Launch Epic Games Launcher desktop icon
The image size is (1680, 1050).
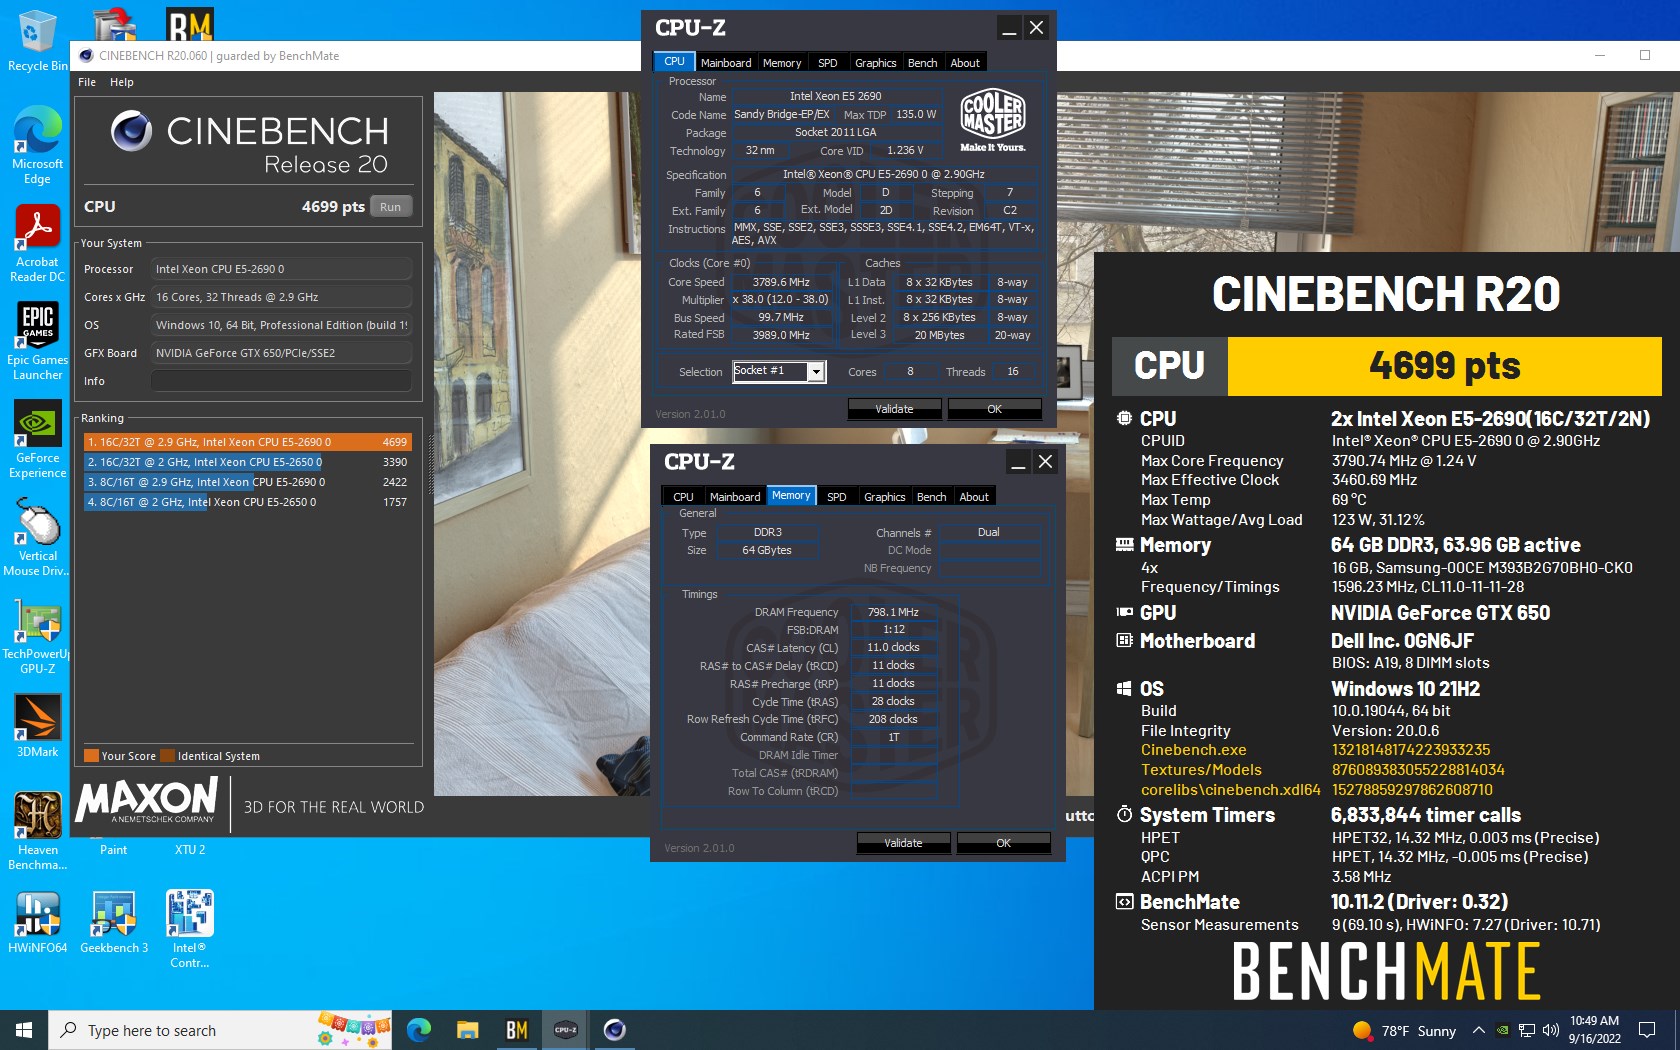click(x=37, y=341)
